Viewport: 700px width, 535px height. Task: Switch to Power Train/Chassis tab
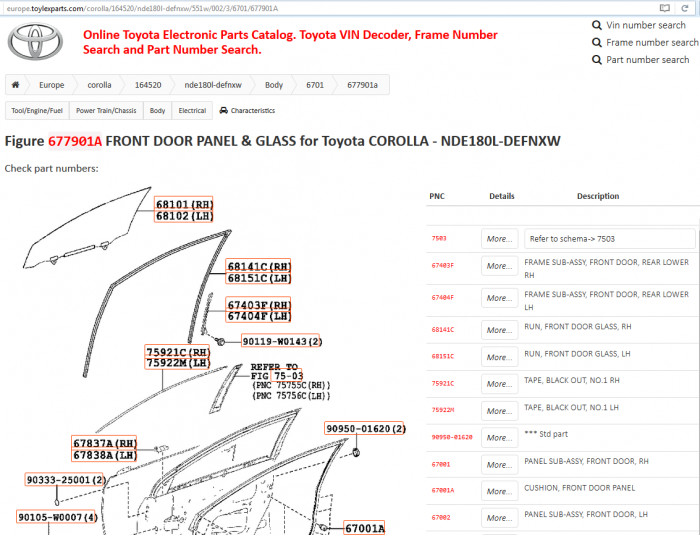point(108,111)
